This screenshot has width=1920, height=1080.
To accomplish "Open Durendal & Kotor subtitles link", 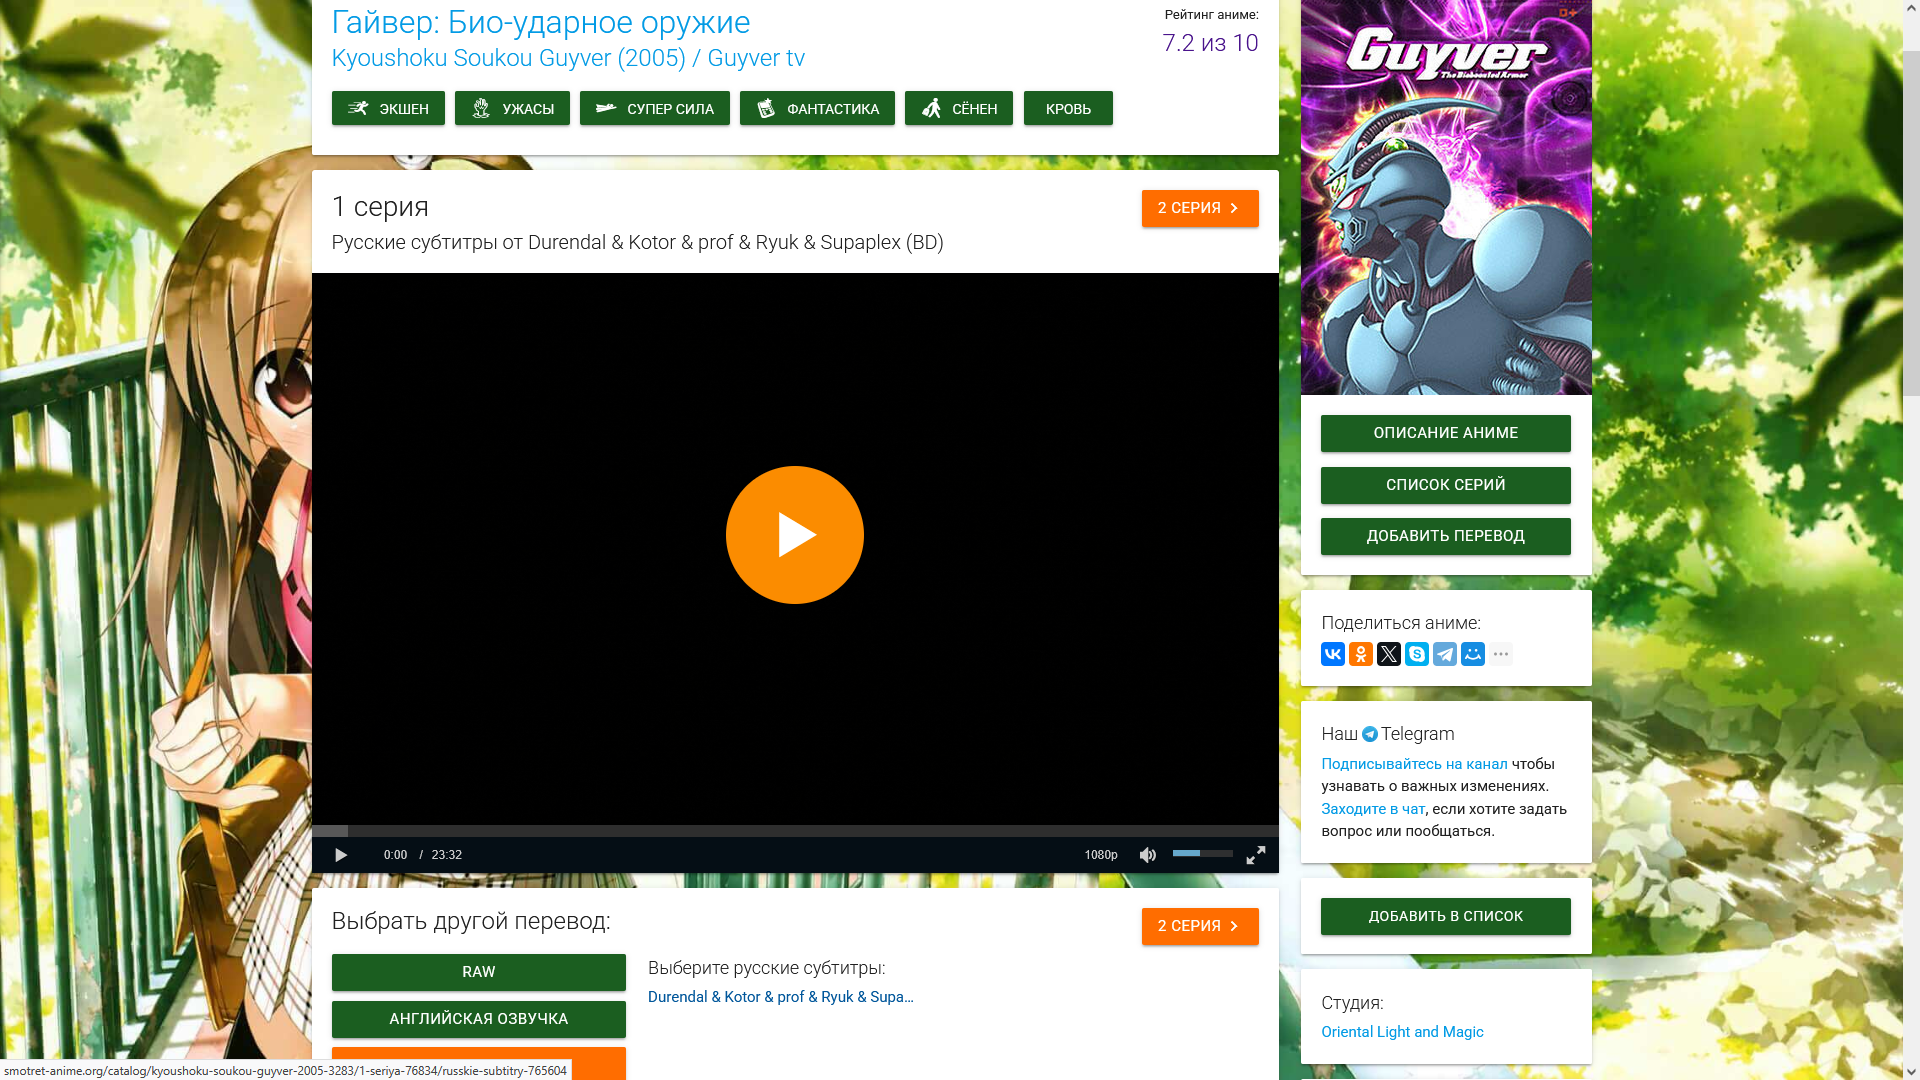I will (x=781, y=997).
